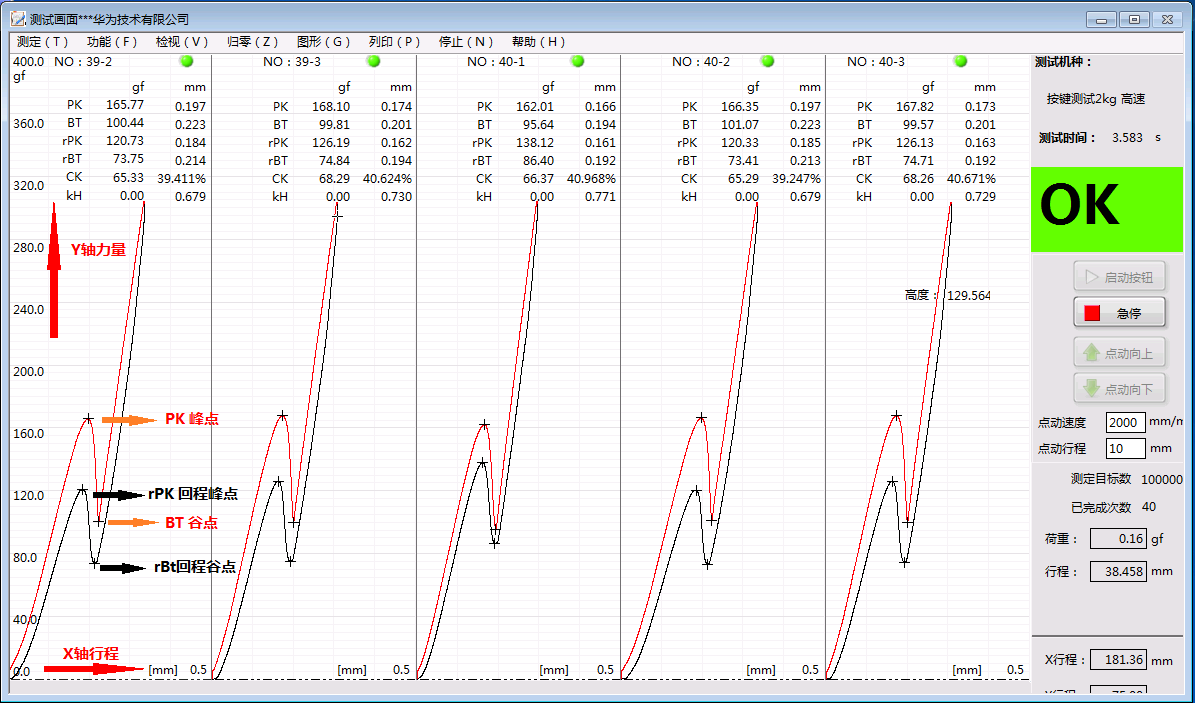Click green status indicator for NO: 39-3
Screen dimensions: 1195x703
click(373, 61)
